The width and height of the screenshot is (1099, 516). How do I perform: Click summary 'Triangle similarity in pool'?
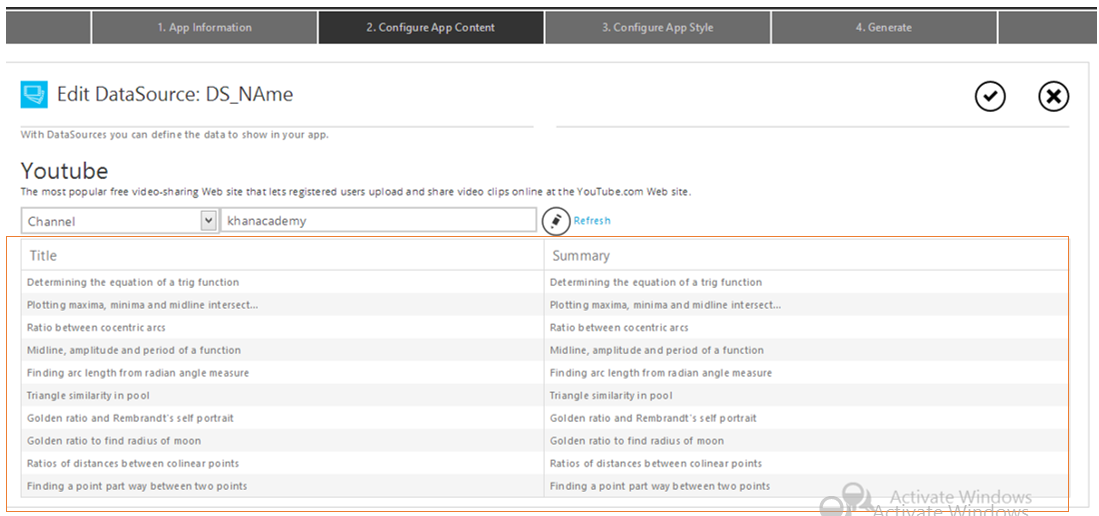click(611, 395)
